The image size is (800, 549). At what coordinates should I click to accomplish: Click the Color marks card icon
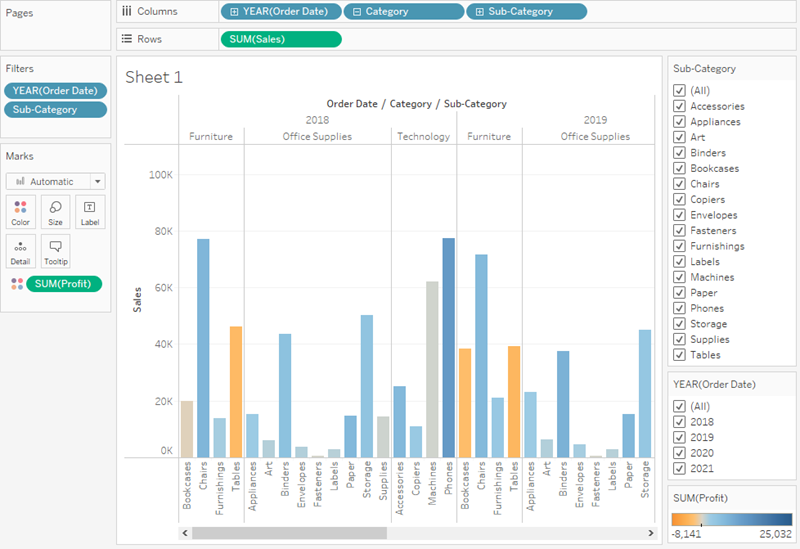coord(21,212)
